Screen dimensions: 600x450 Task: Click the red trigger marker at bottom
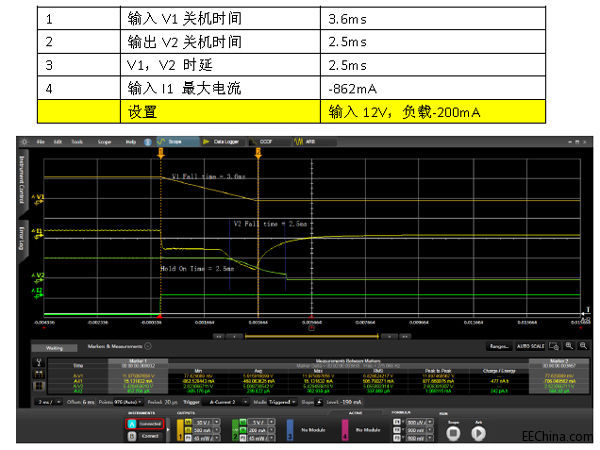(160, 316)
